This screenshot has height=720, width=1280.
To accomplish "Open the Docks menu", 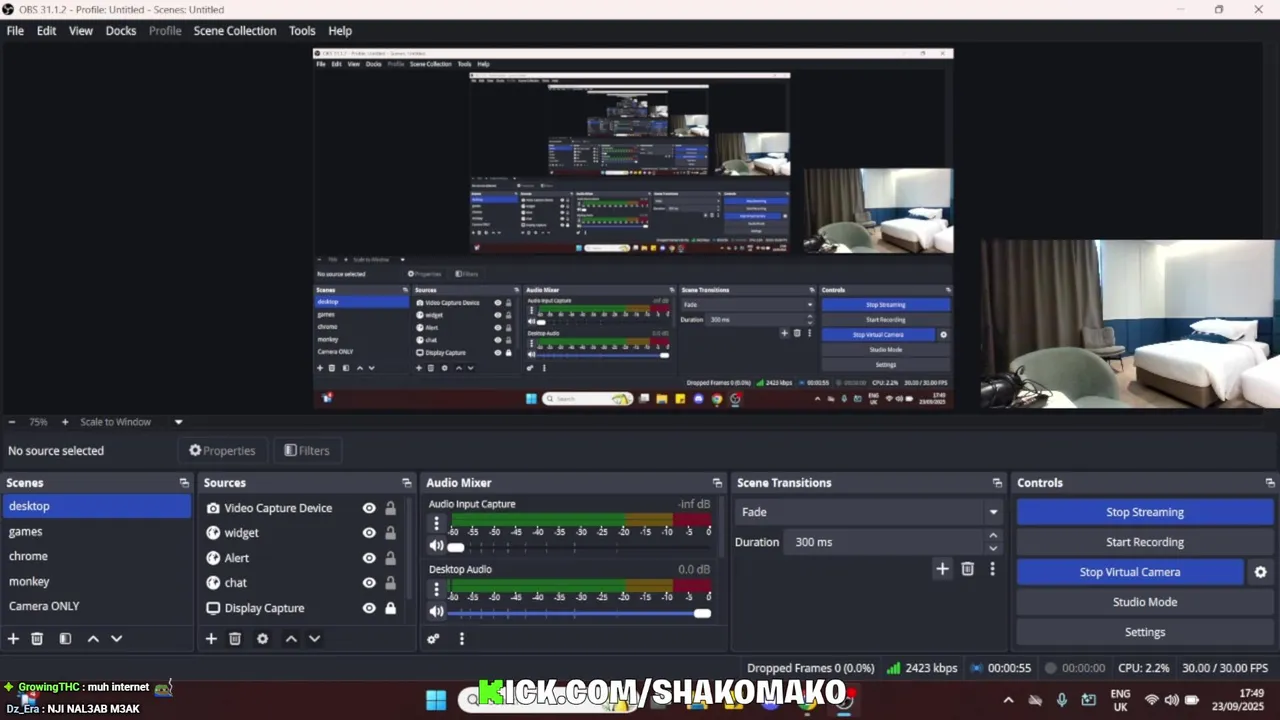I will 121,31.
